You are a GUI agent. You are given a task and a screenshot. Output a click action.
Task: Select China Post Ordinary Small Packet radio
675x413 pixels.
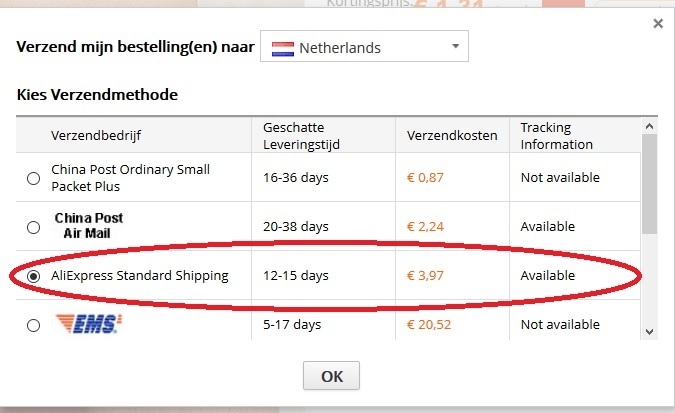tap(34, 178)
